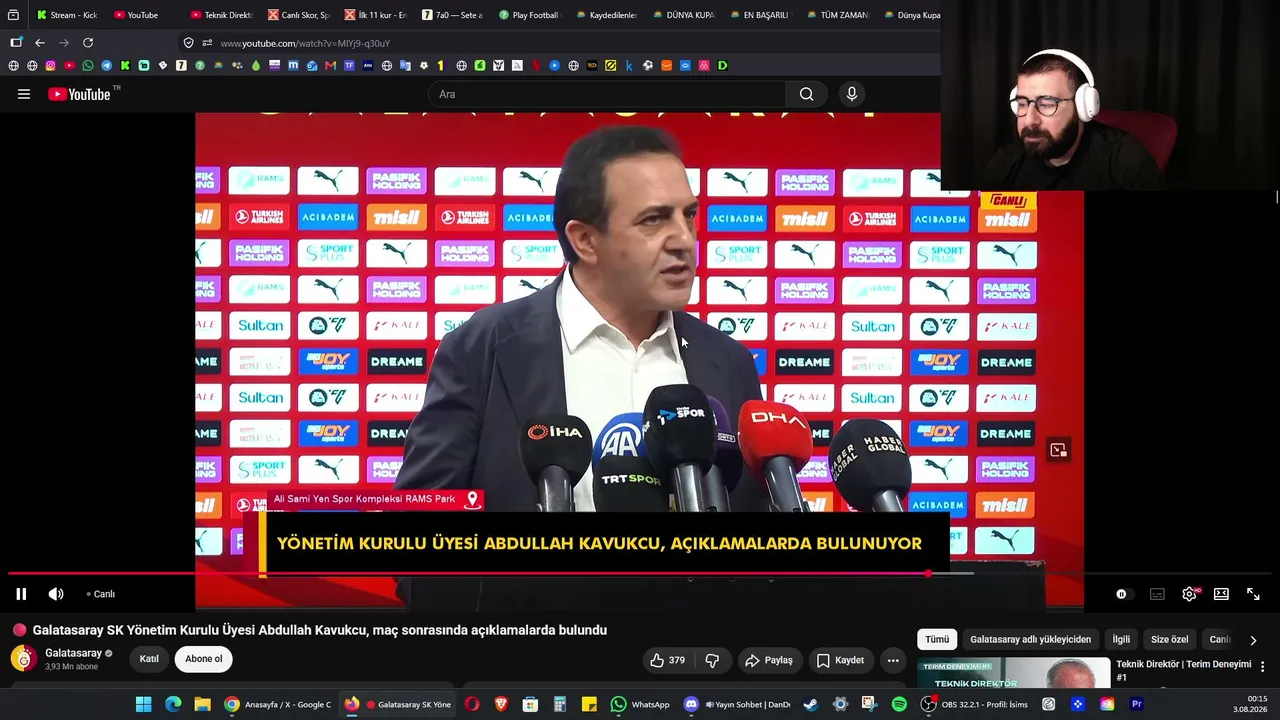The height and width of the screenshot is (720, 1280).
Task: Mute the video volume
Action: click(x=56, y=594)
